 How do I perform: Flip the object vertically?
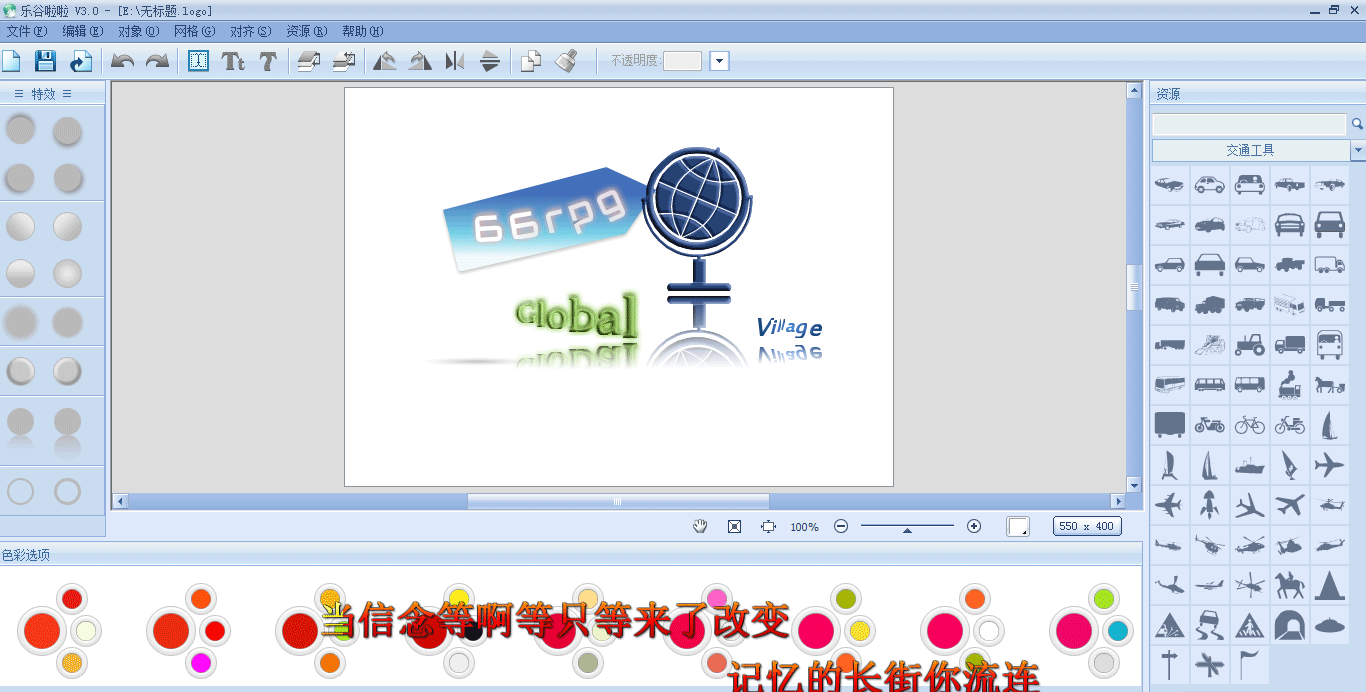point(490,61)
